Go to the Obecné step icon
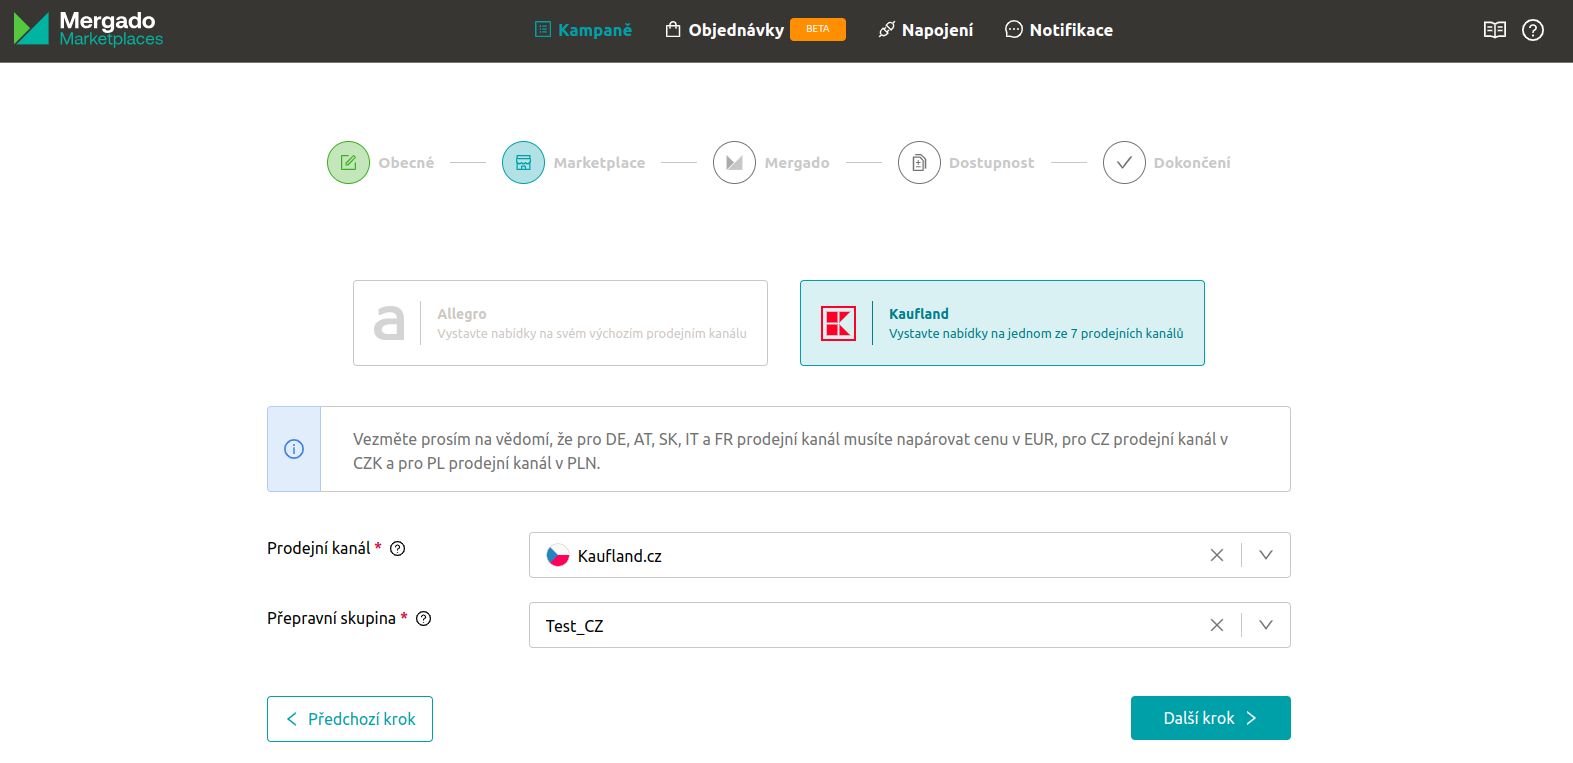 pyautogui.click(x=348, y=163)
